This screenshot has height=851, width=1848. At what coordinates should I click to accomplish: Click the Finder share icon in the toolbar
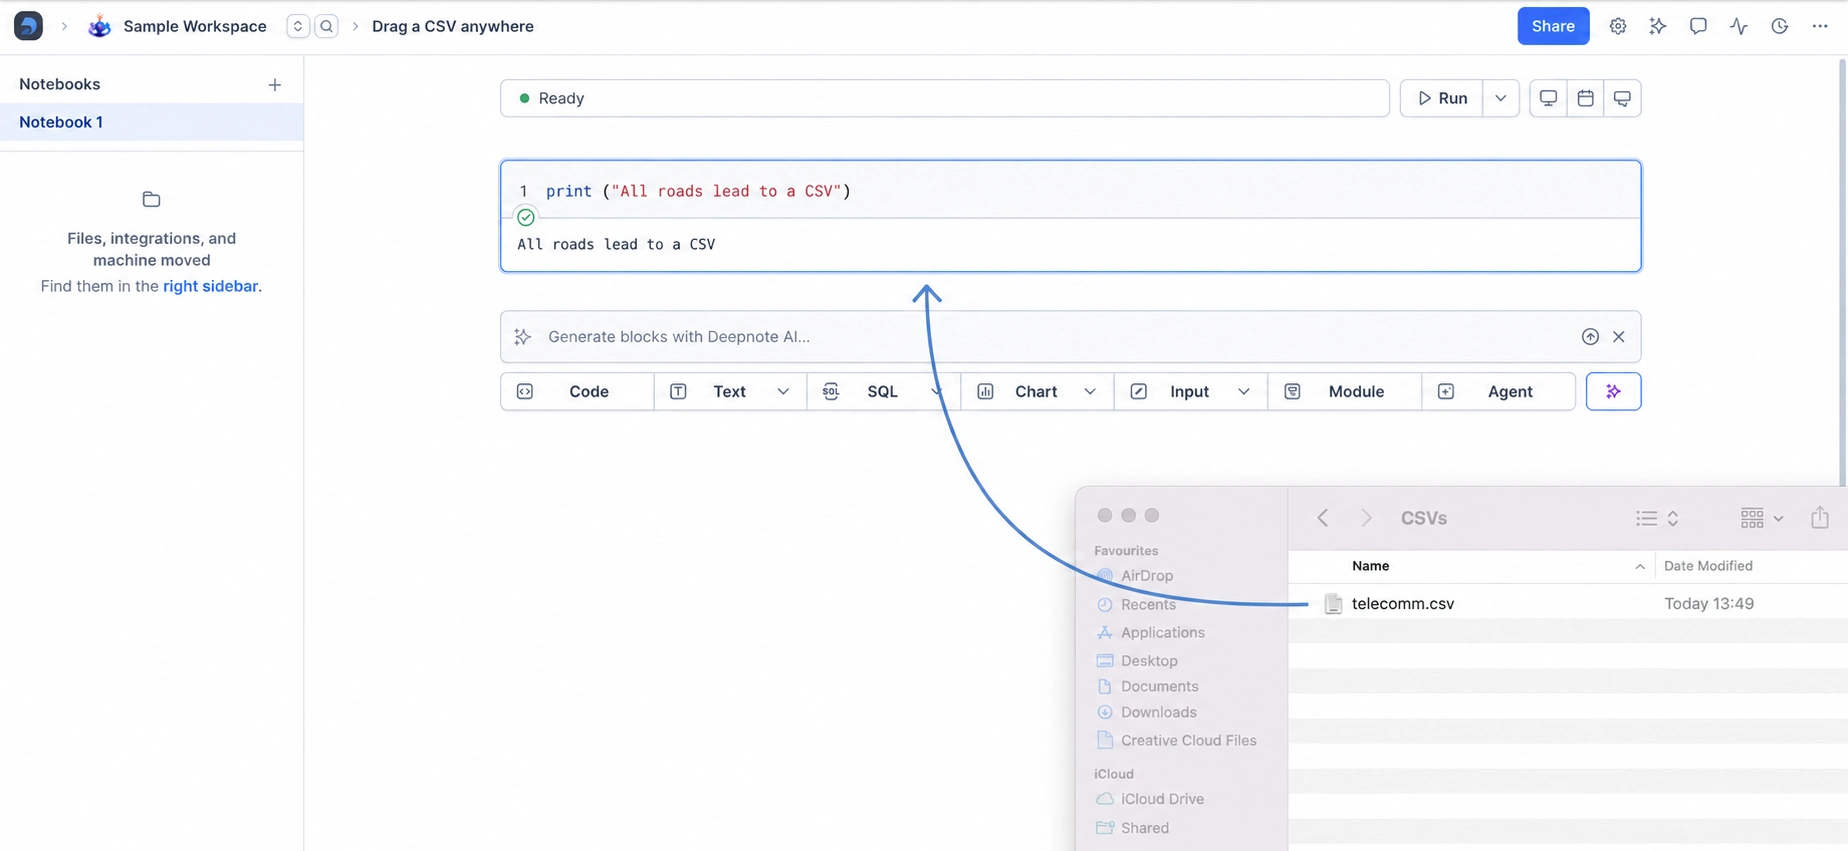1820,518
